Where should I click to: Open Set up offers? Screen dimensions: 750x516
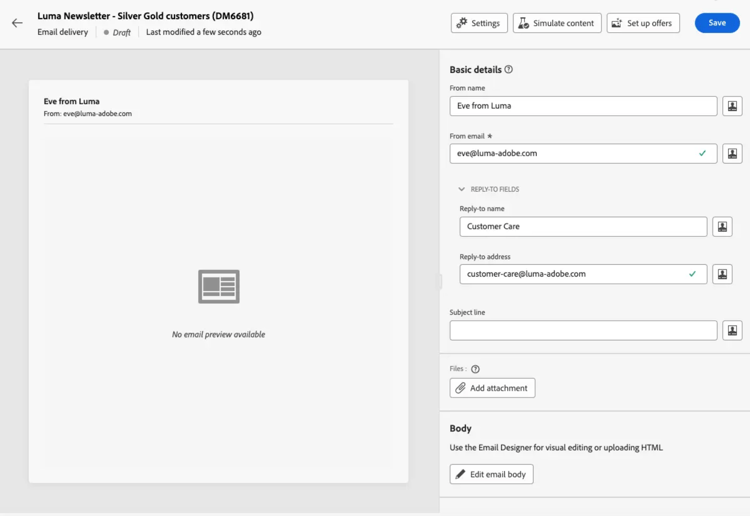pyautogui.click(x=643, y=23)
